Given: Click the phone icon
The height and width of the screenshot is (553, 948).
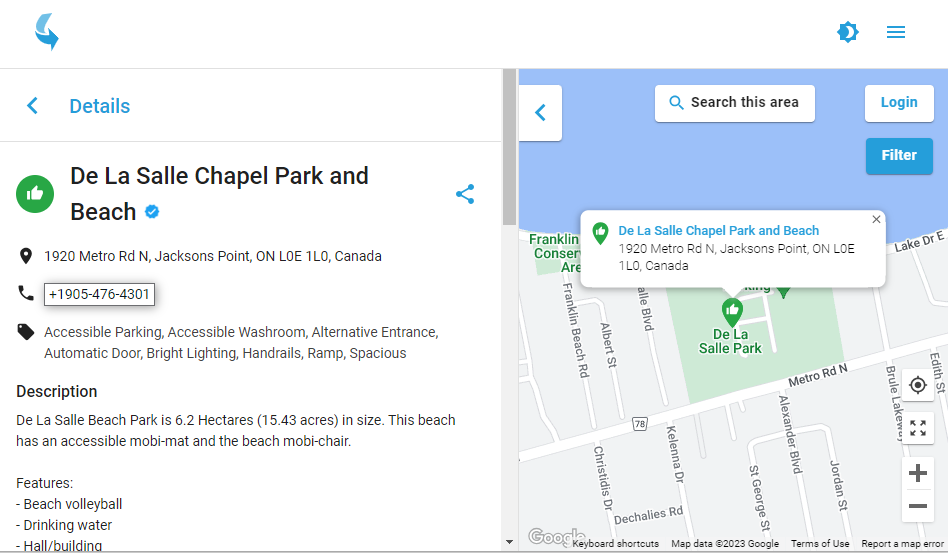Looking at the screenshot, I should click(x=25, y=293).
